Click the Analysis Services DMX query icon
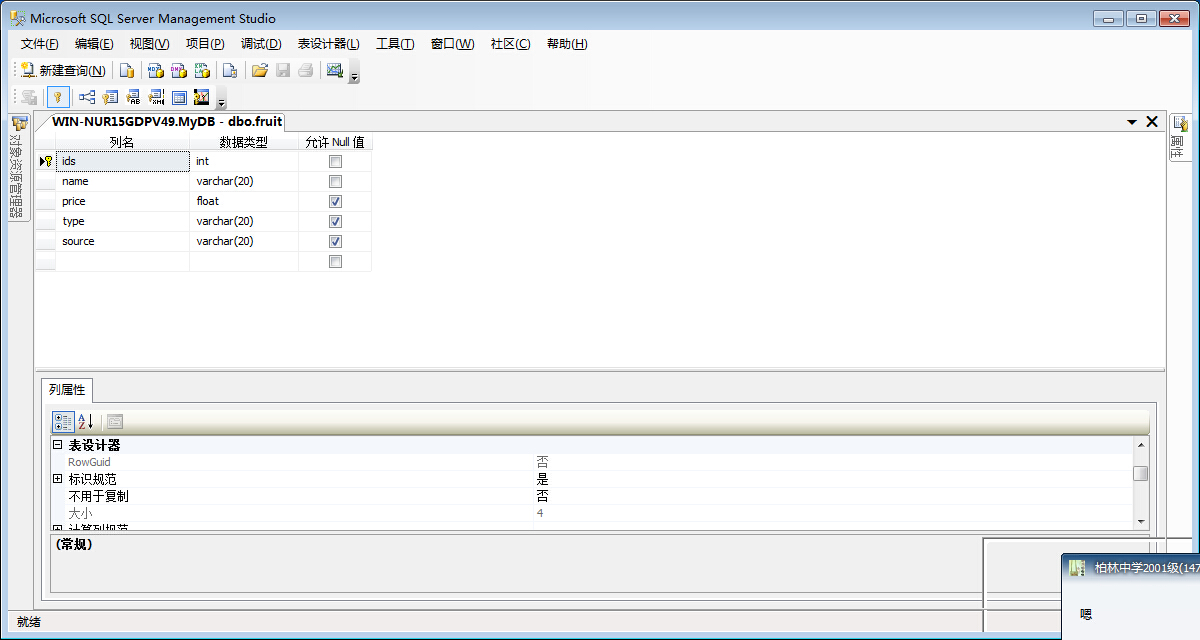 click(x=178, y=70)
